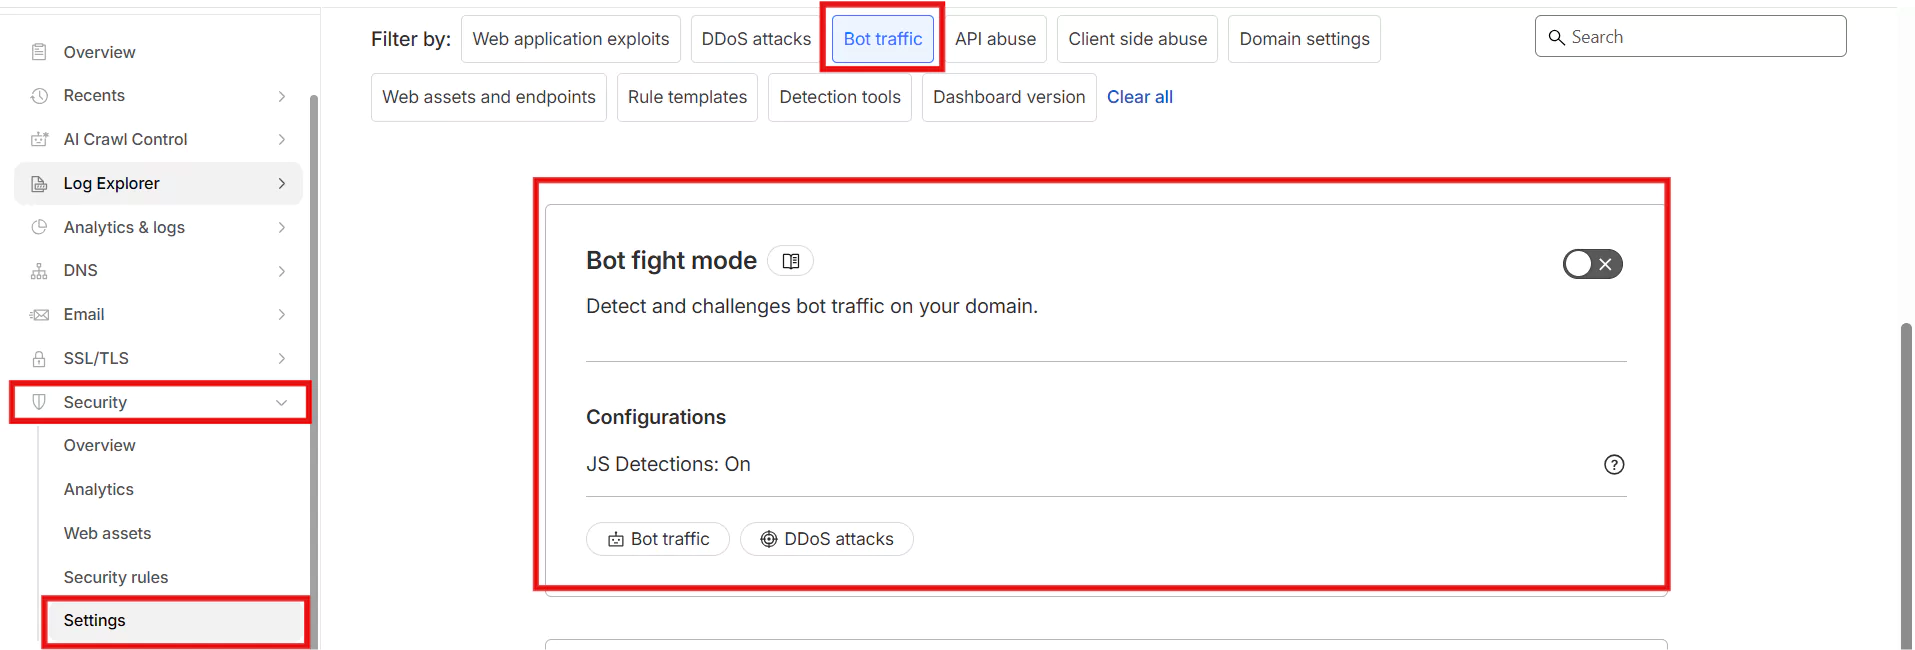Enable the Bot fight mode toggle
Image resolution: width=1915 pixels, height=650 pixels.
tap(1592, 264)
